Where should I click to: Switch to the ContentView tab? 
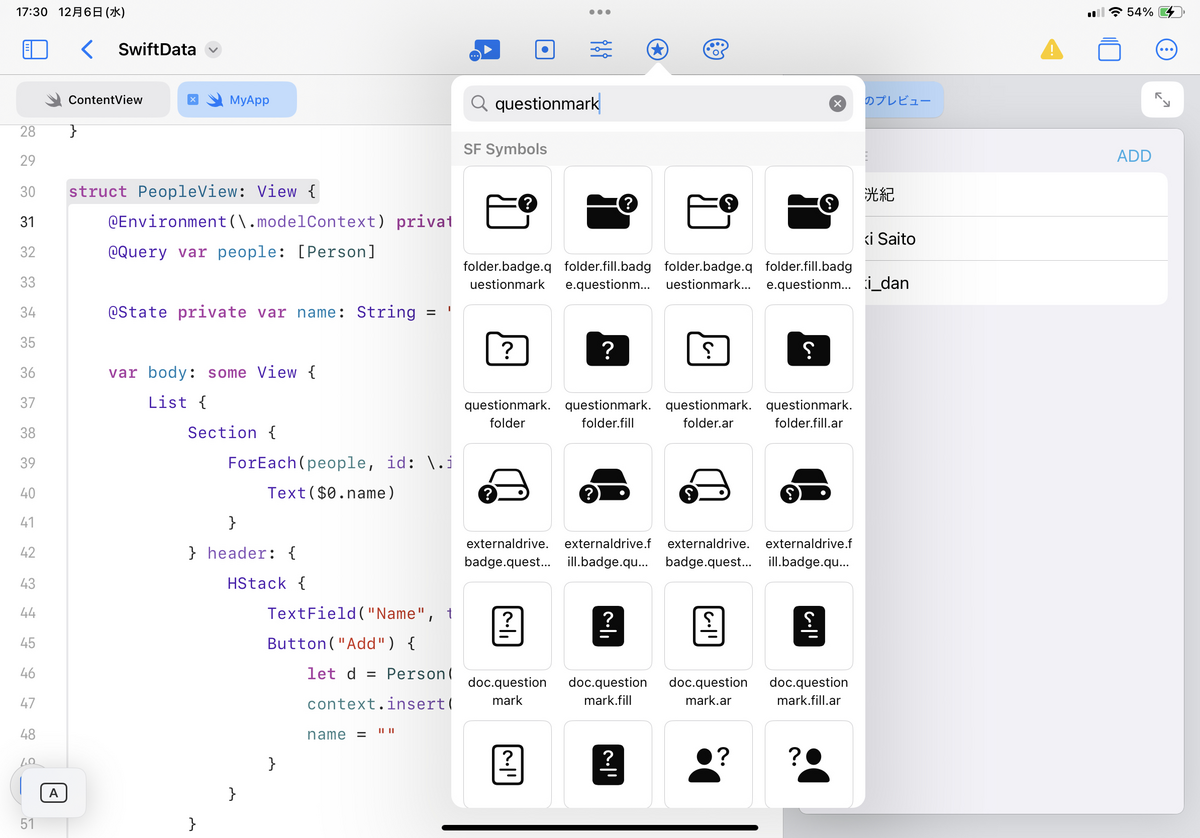[x=93, y=100]
